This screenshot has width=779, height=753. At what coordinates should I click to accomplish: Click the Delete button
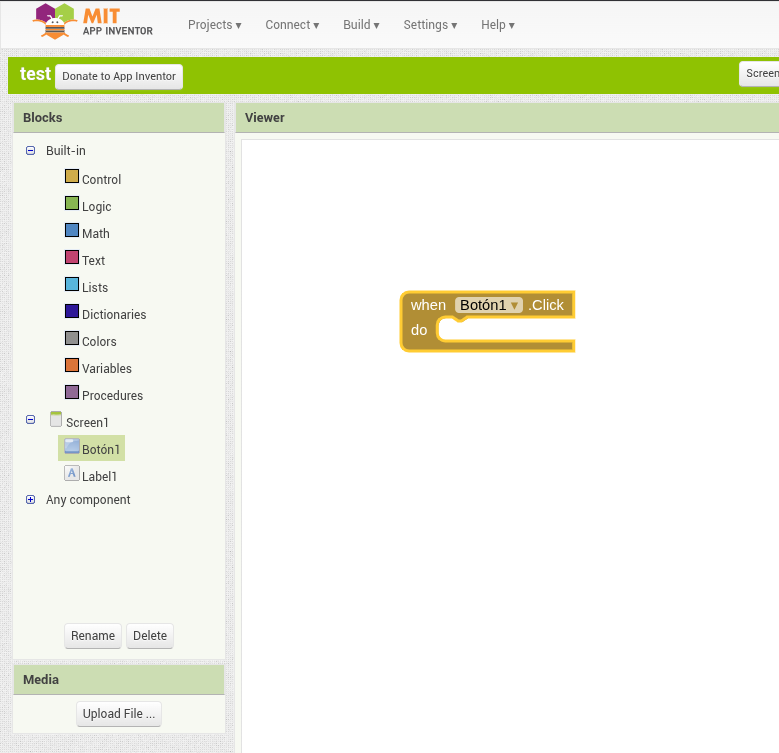click(150, 636)
